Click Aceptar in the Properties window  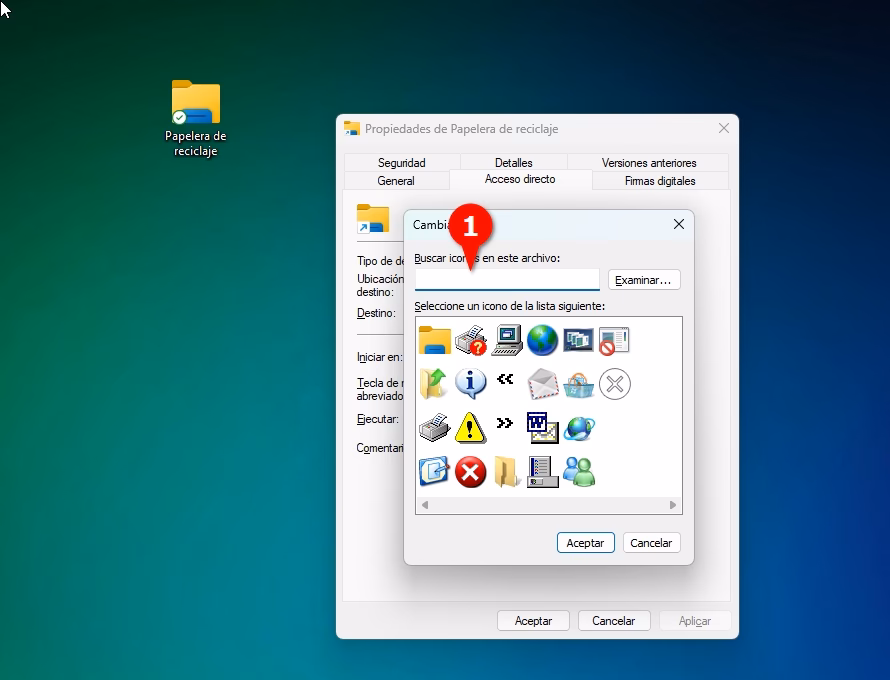tap(533, 620)
